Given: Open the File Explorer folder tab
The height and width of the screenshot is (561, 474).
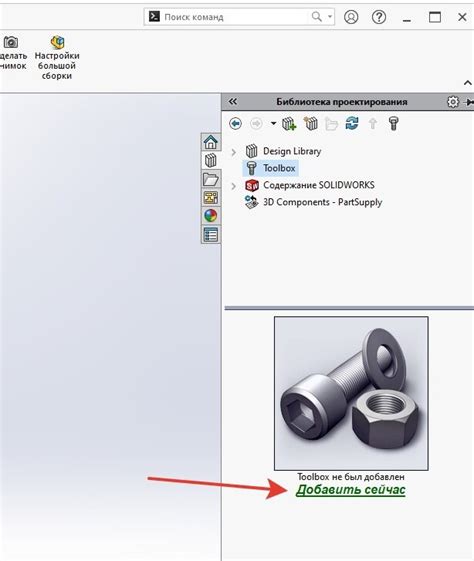Looking at the screenshot, I should coord(211,179).
